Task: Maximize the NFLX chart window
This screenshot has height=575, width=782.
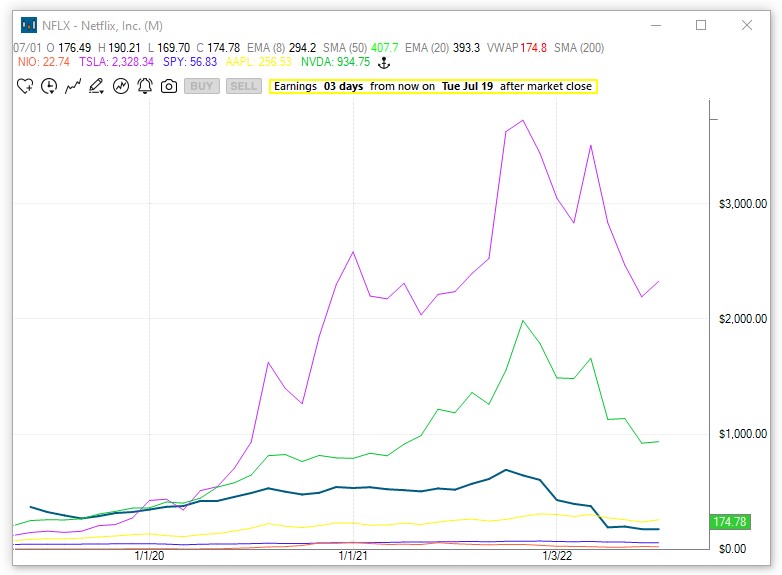Action: coord(700,25)
